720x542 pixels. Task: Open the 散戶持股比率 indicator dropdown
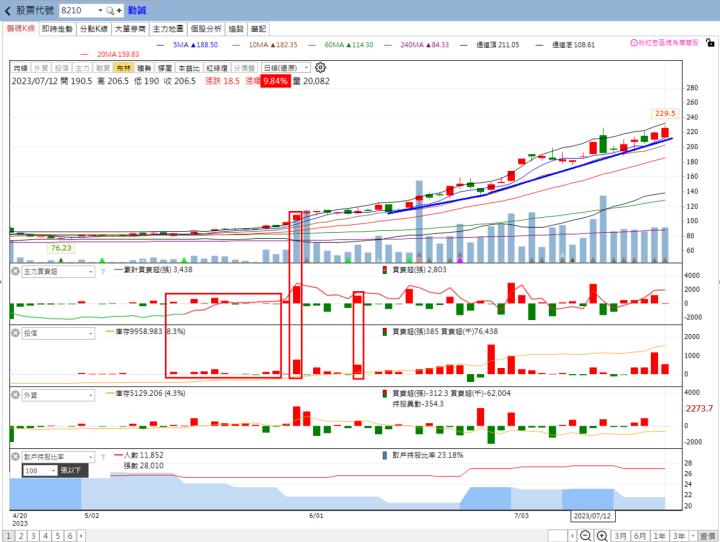58,457
